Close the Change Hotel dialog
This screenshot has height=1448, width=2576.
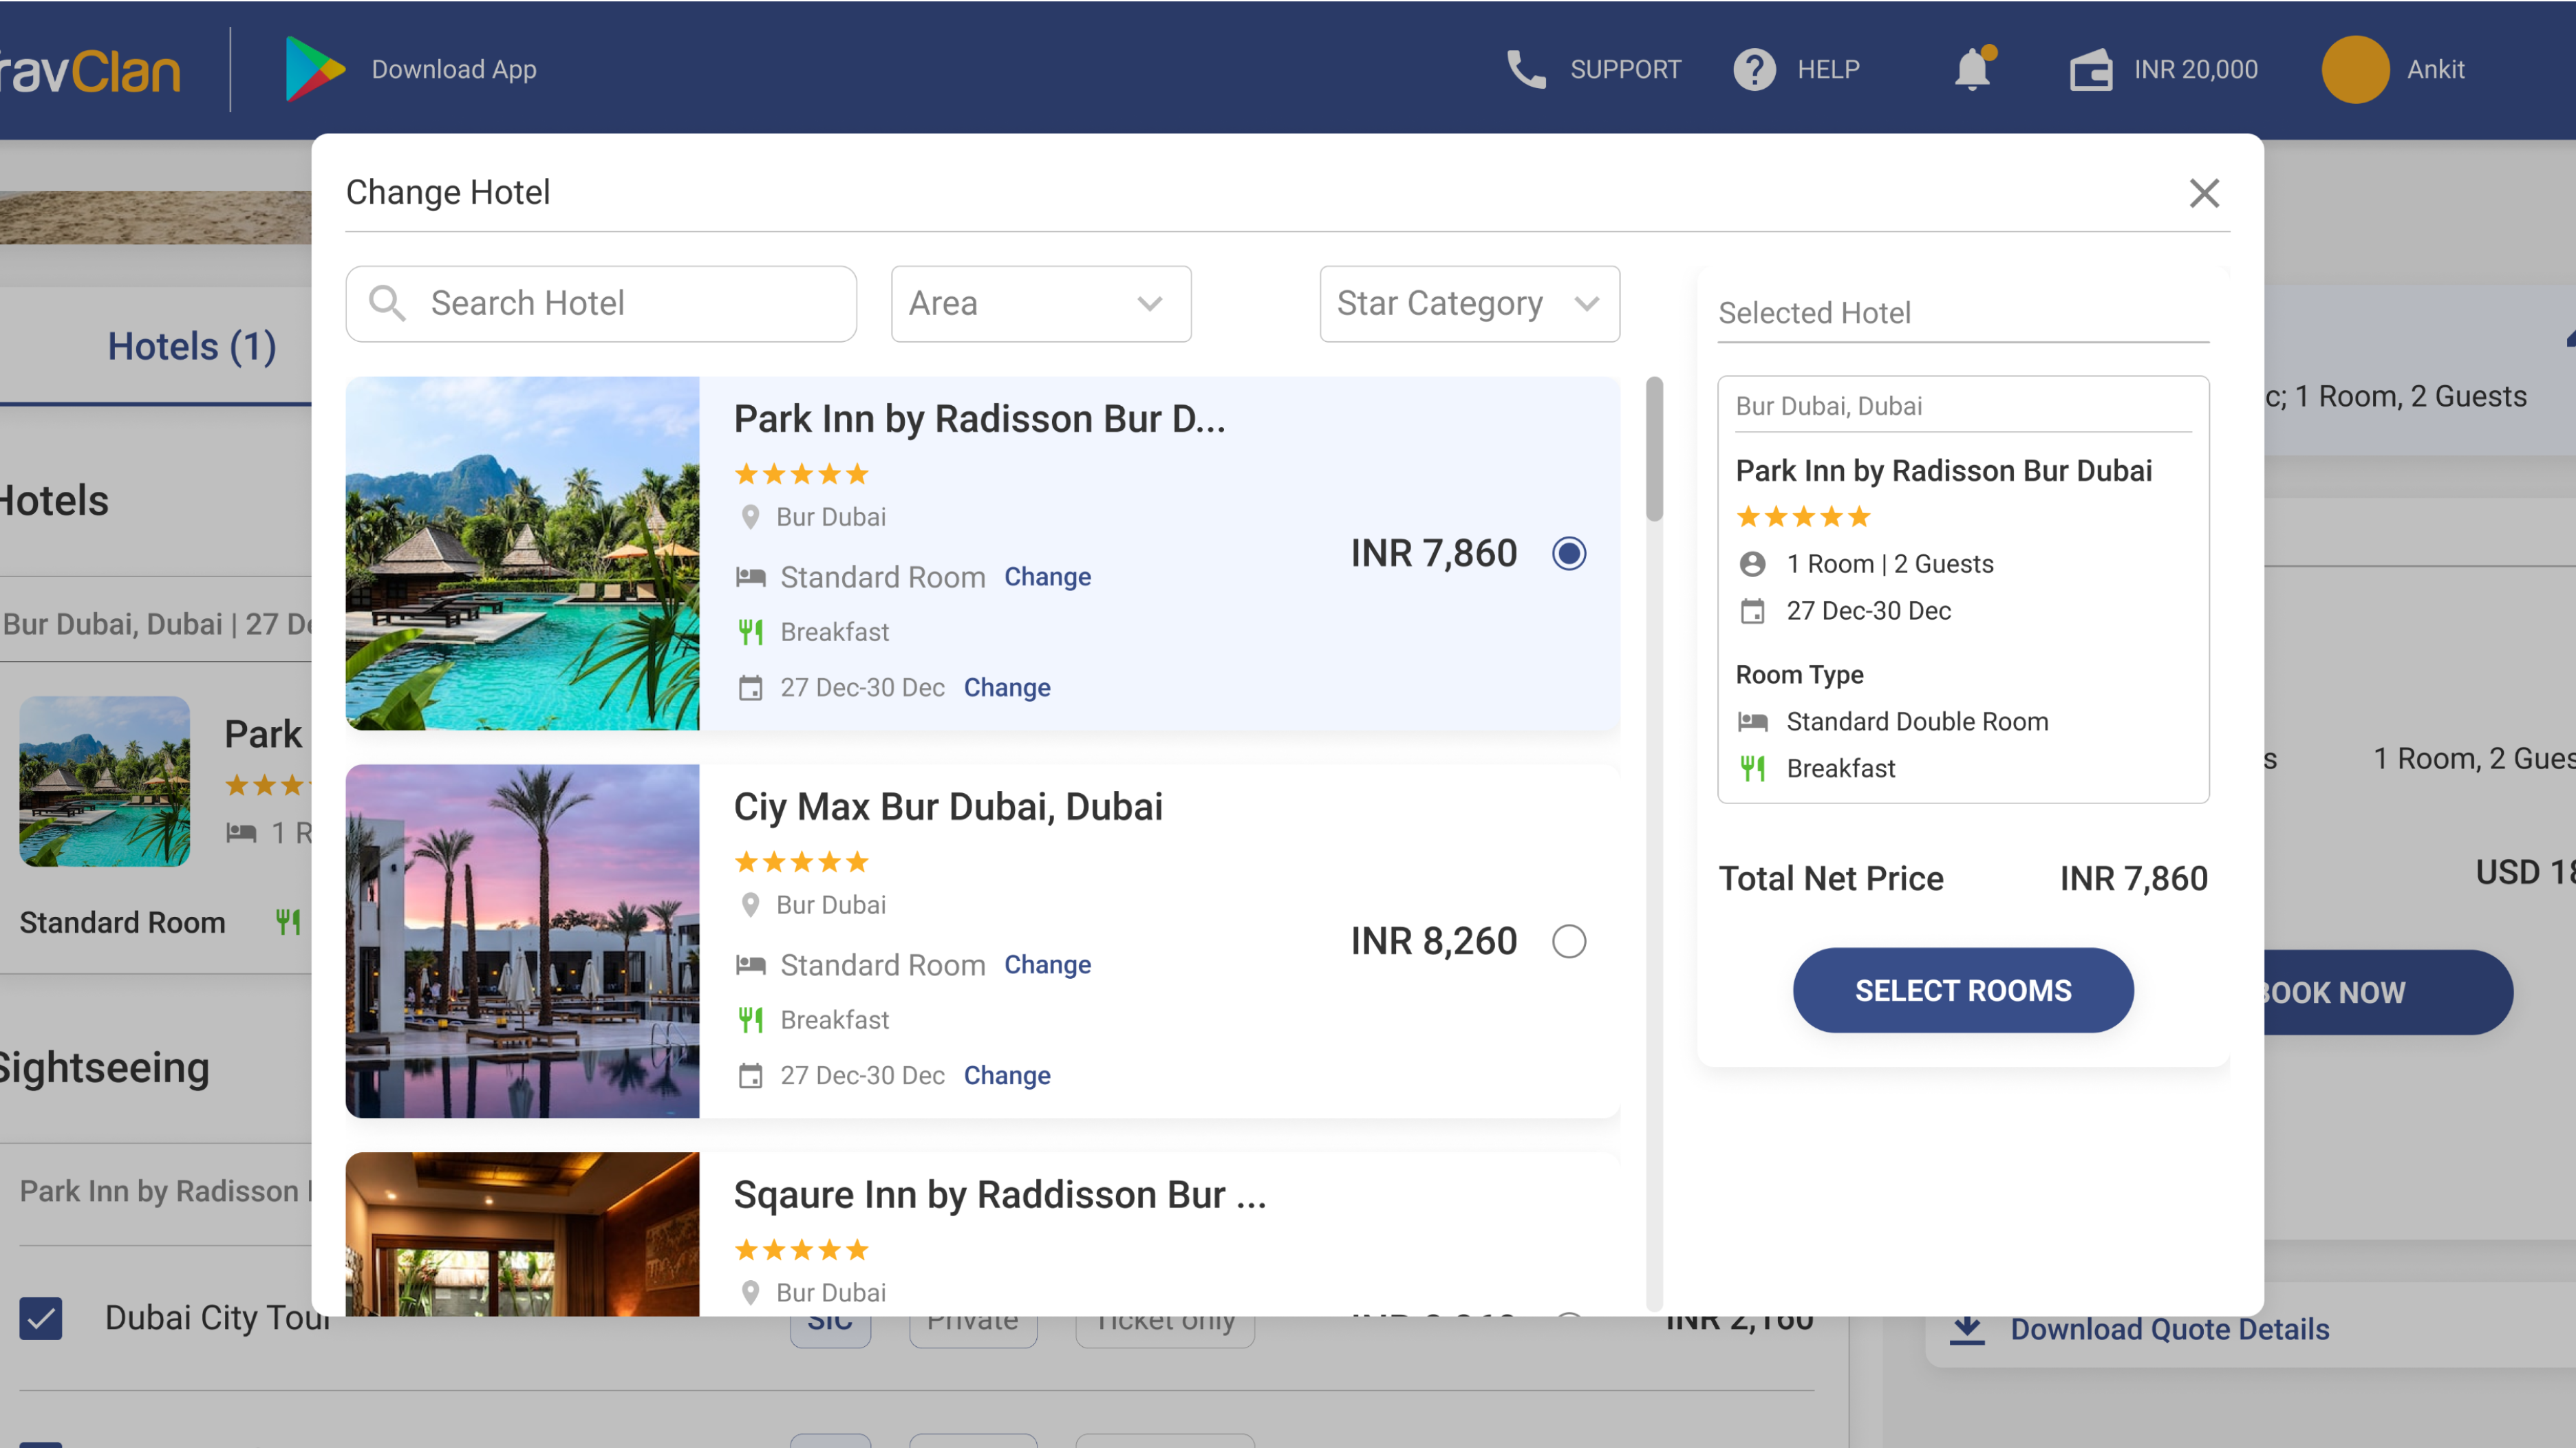click(x=2204, y=193)
